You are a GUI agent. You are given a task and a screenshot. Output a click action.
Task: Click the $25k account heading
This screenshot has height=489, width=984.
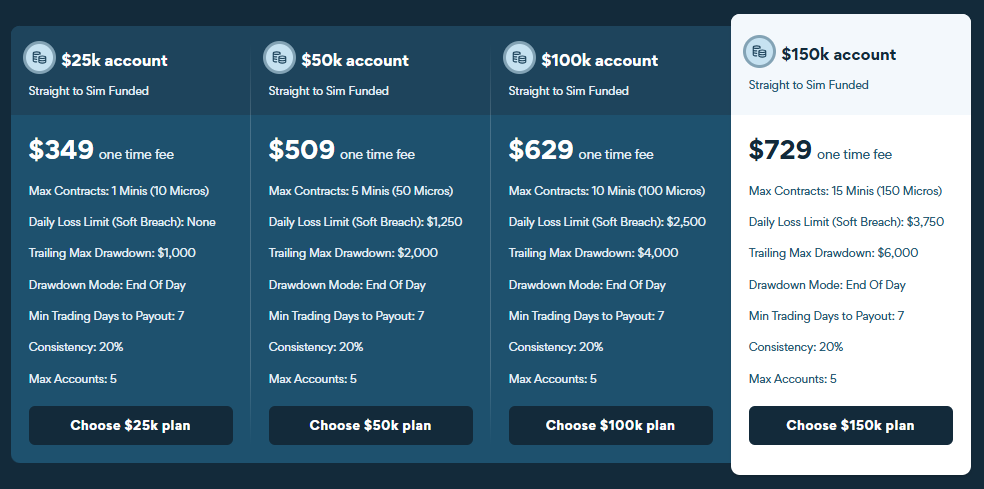(114, 60)
